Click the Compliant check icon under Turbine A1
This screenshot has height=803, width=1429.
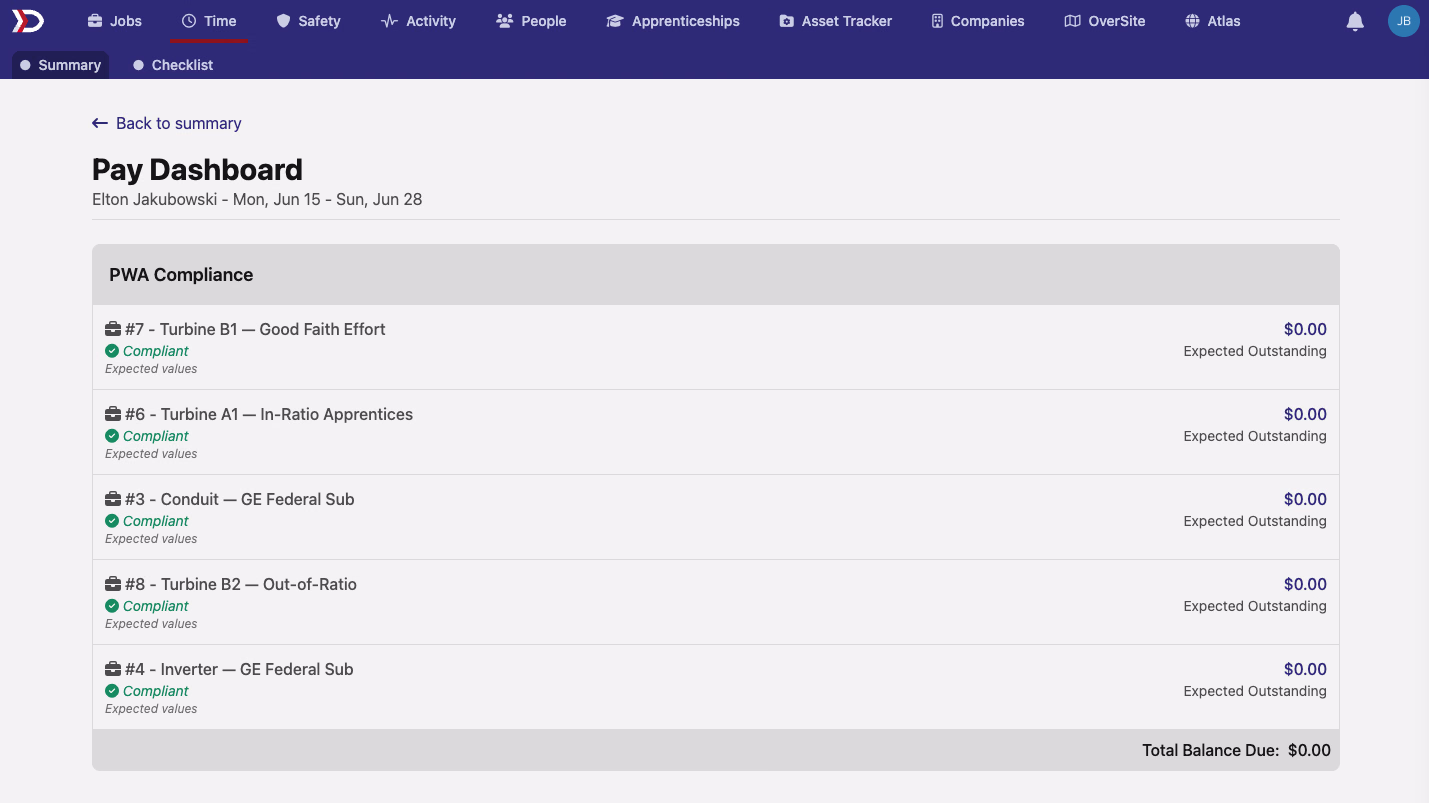112,436
